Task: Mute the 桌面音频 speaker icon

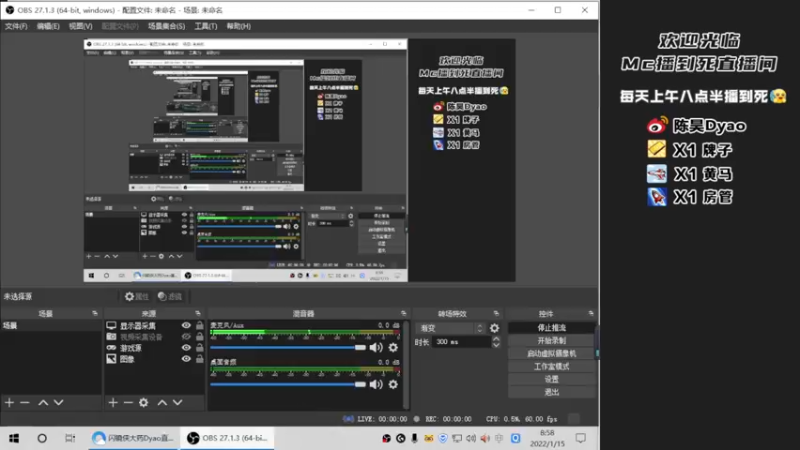Action: pos(376,384)
